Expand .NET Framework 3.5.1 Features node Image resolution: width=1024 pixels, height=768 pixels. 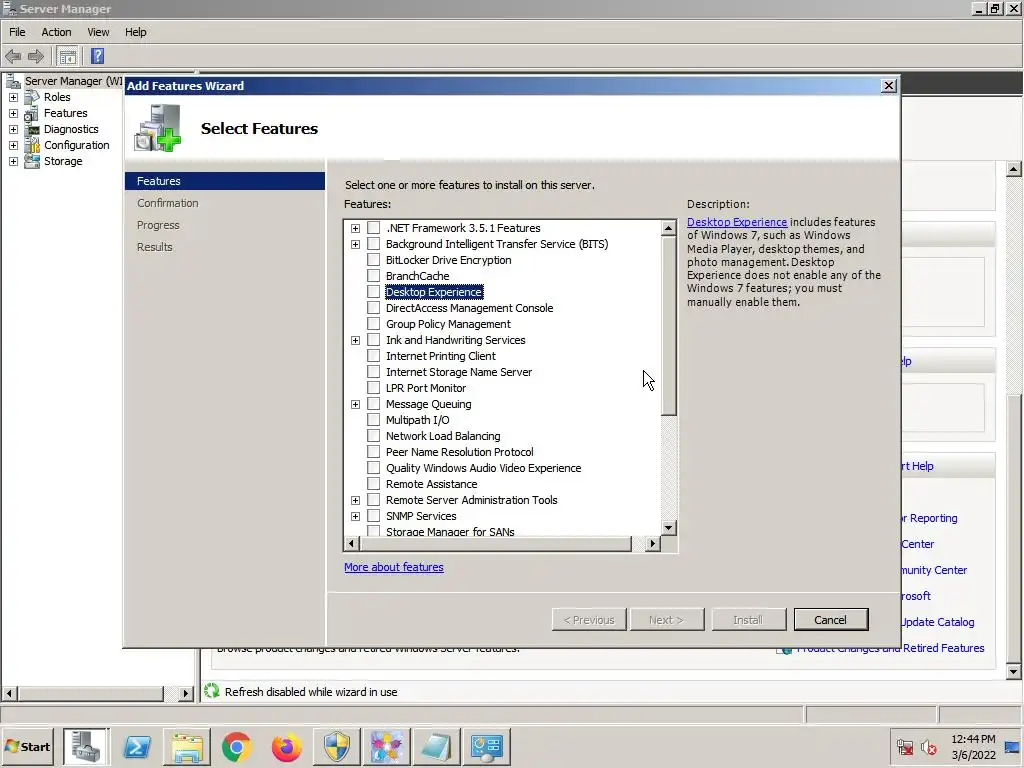tap(355, 228)
